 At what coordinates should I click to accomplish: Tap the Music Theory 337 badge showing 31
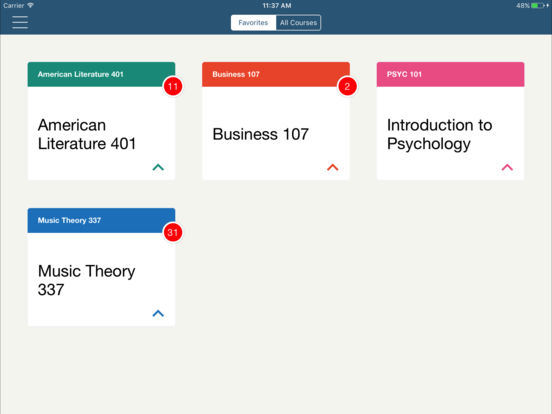[173, 232]
